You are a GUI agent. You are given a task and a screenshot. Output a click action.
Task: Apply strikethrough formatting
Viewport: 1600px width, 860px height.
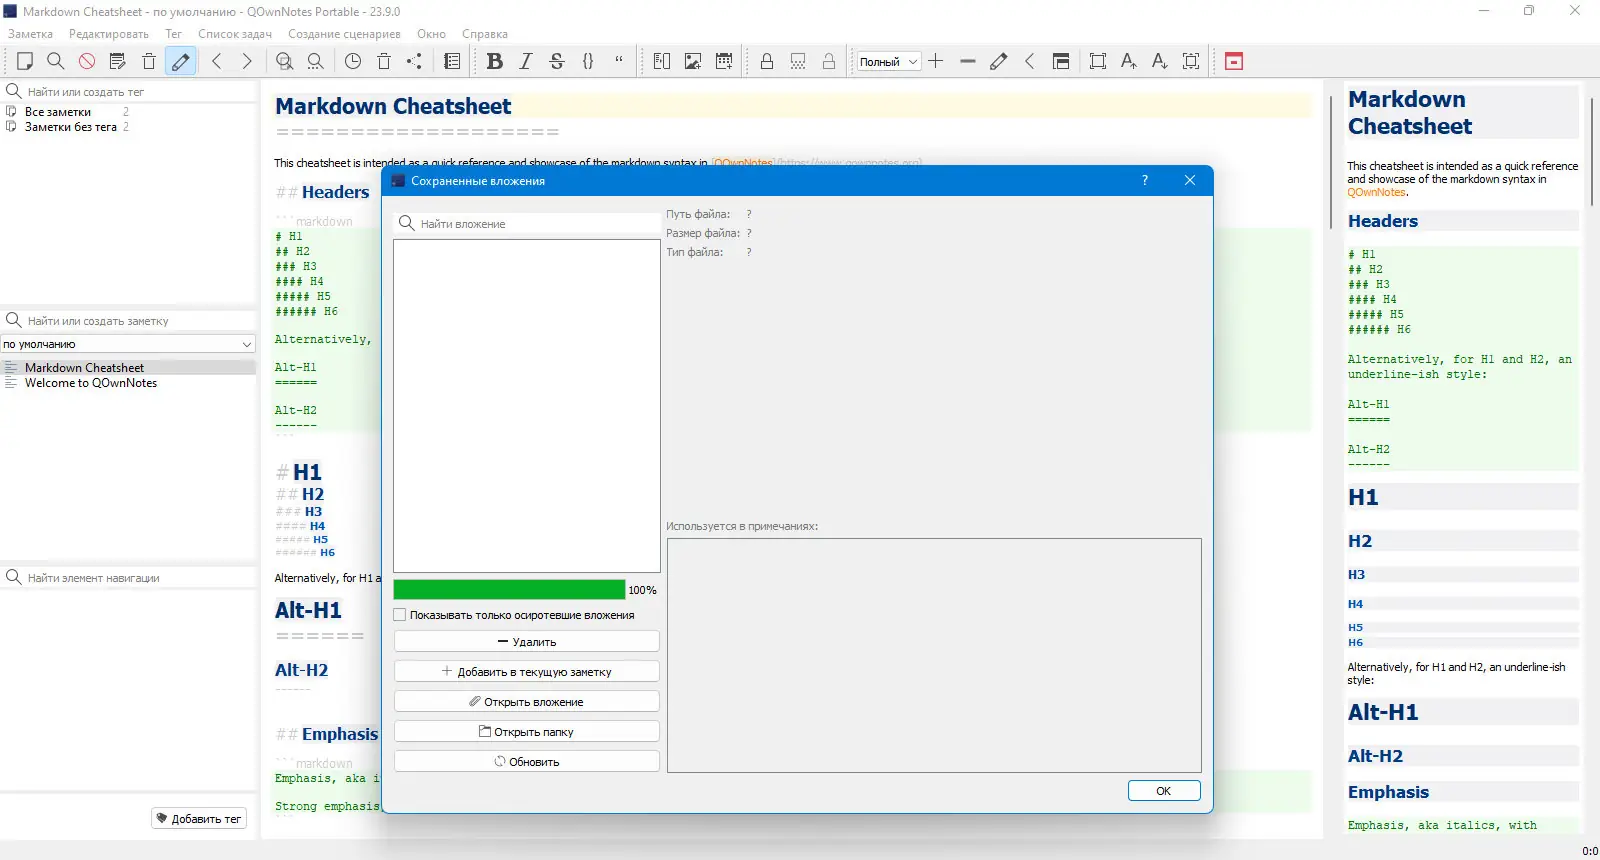557,61
